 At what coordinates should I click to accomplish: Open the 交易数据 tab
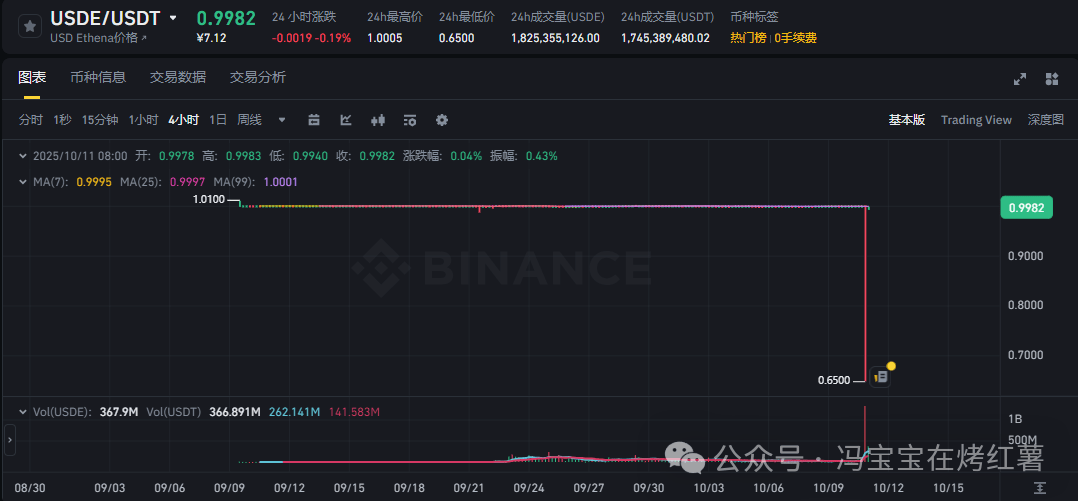pos(178,78)
